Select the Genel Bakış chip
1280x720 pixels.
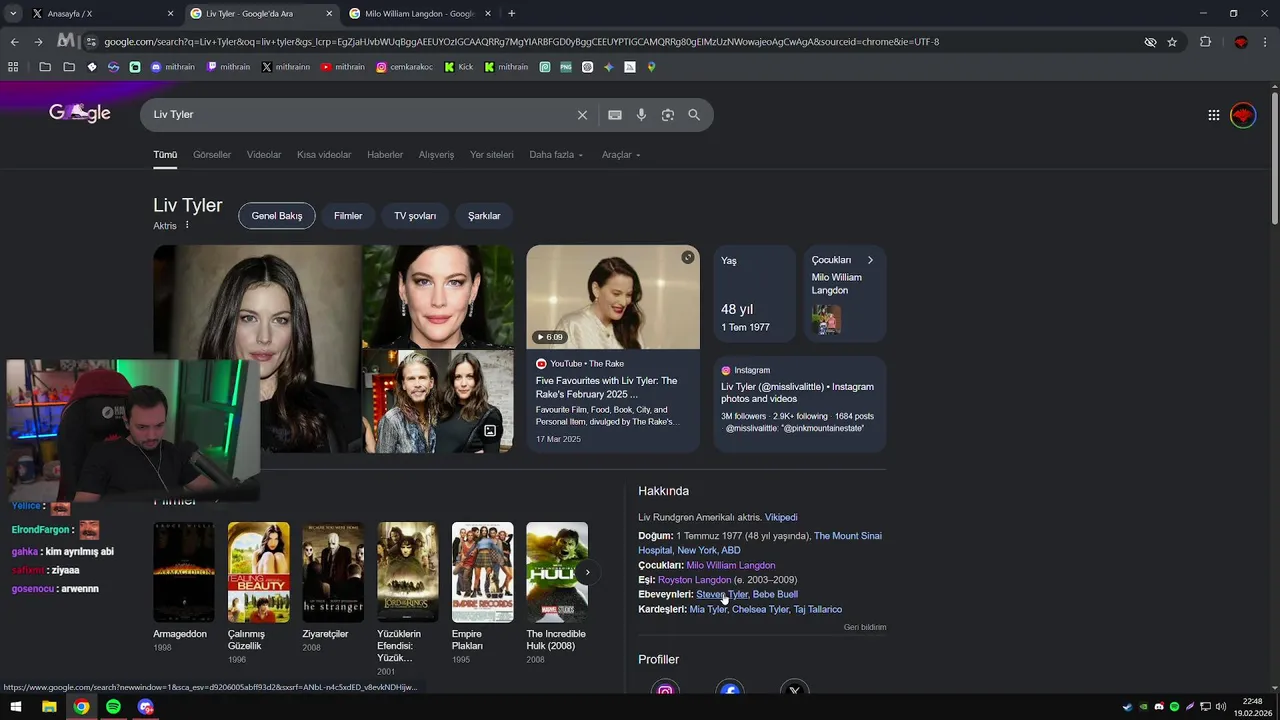coord(277,216)
